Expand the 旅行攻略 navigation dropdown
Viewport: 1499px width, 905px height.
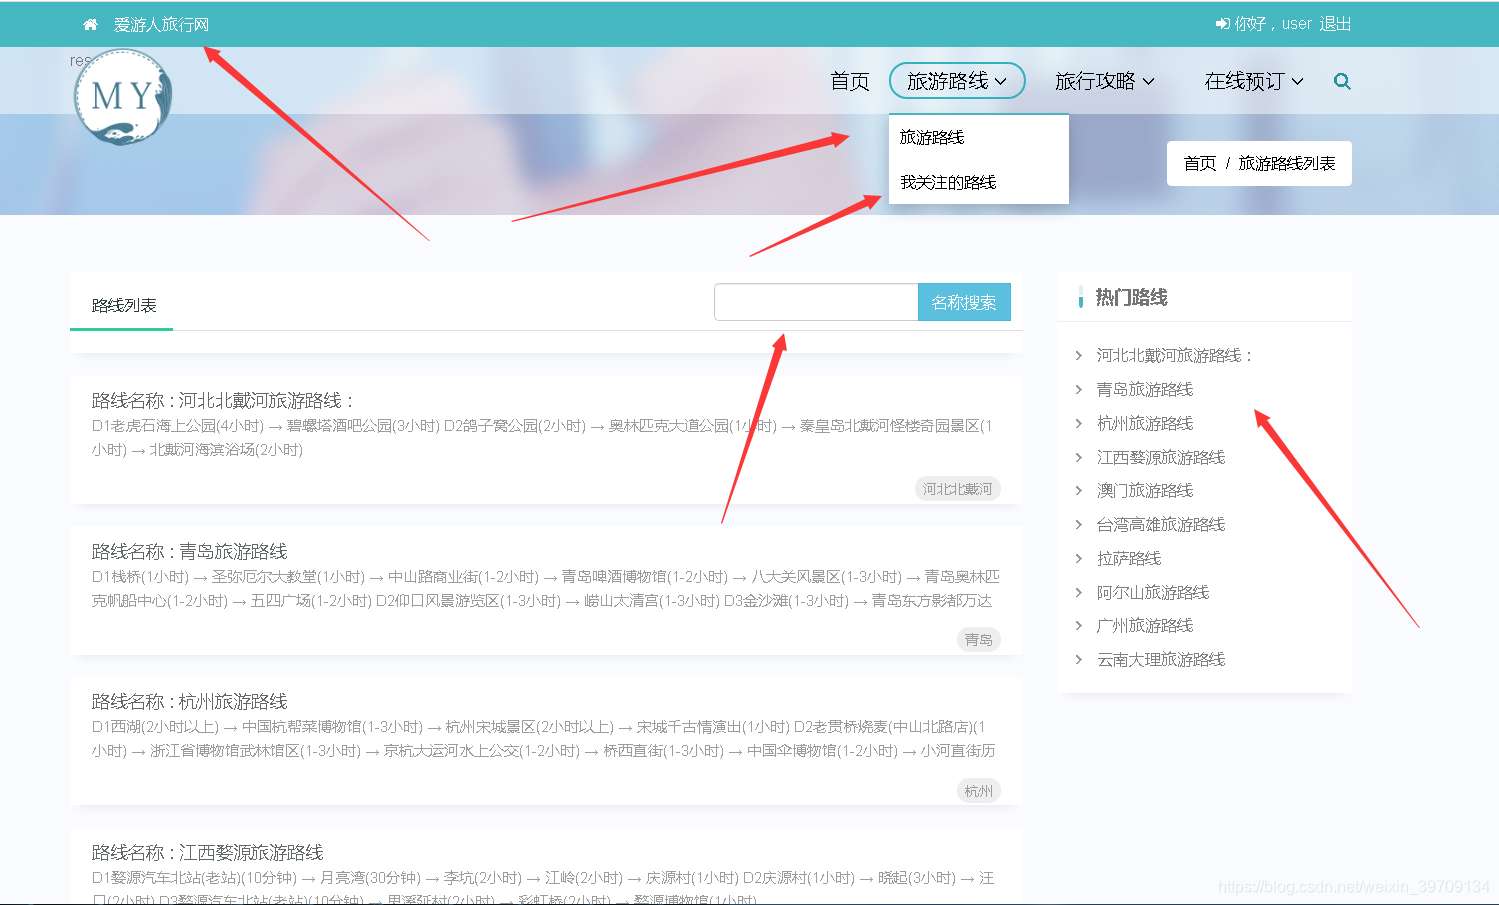[x=1105, y=81]
